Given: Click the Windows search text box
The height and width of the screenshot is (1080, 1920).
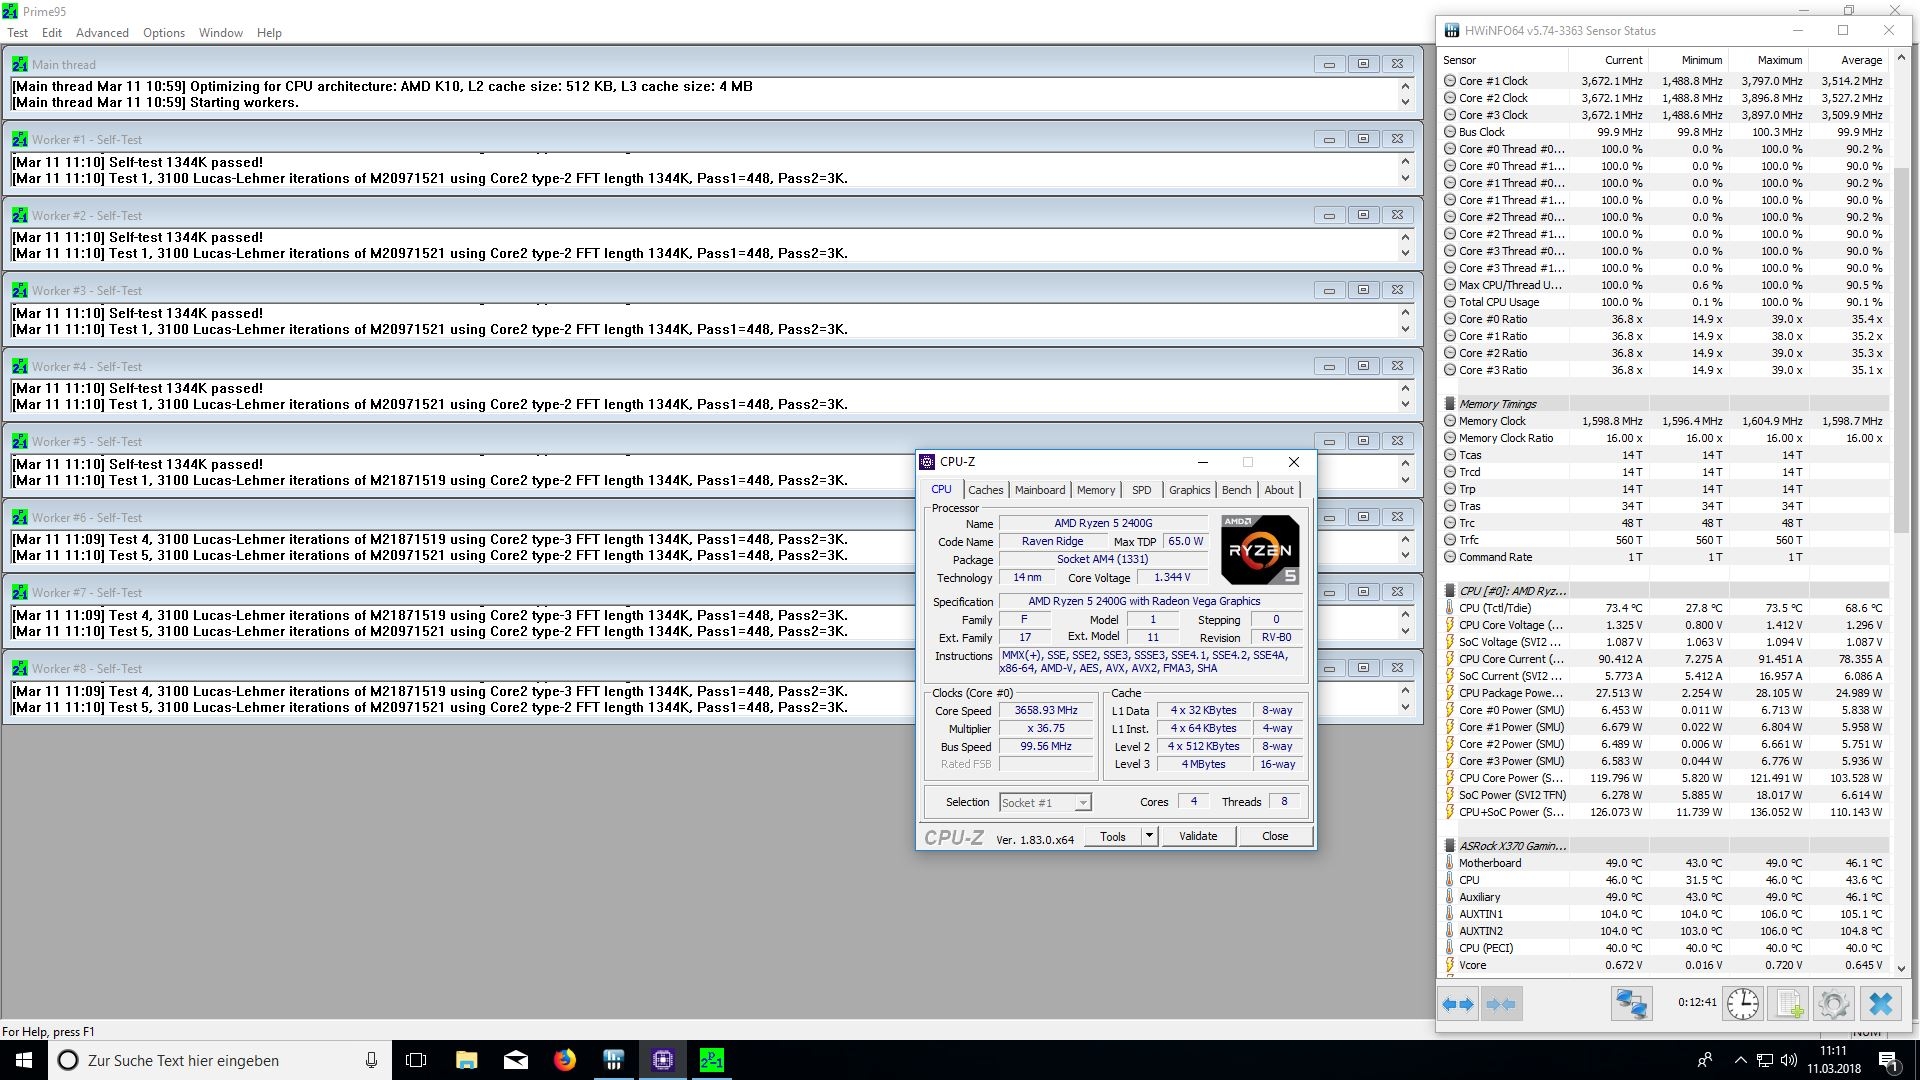Looking at the screenshot, I should (x=220, y=1060).
